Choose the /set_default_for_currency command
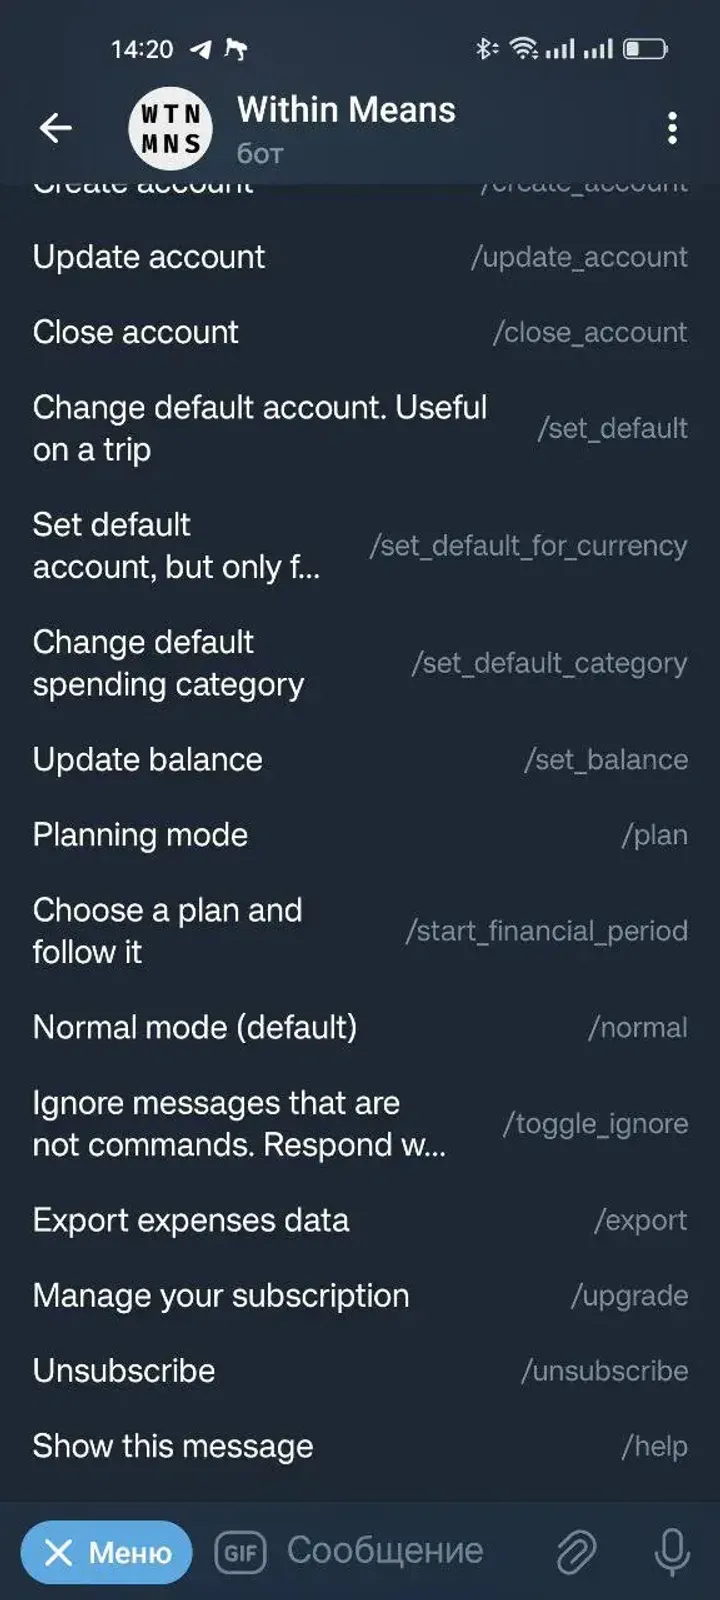720x1600 pixels. click(x=528, y=546)
